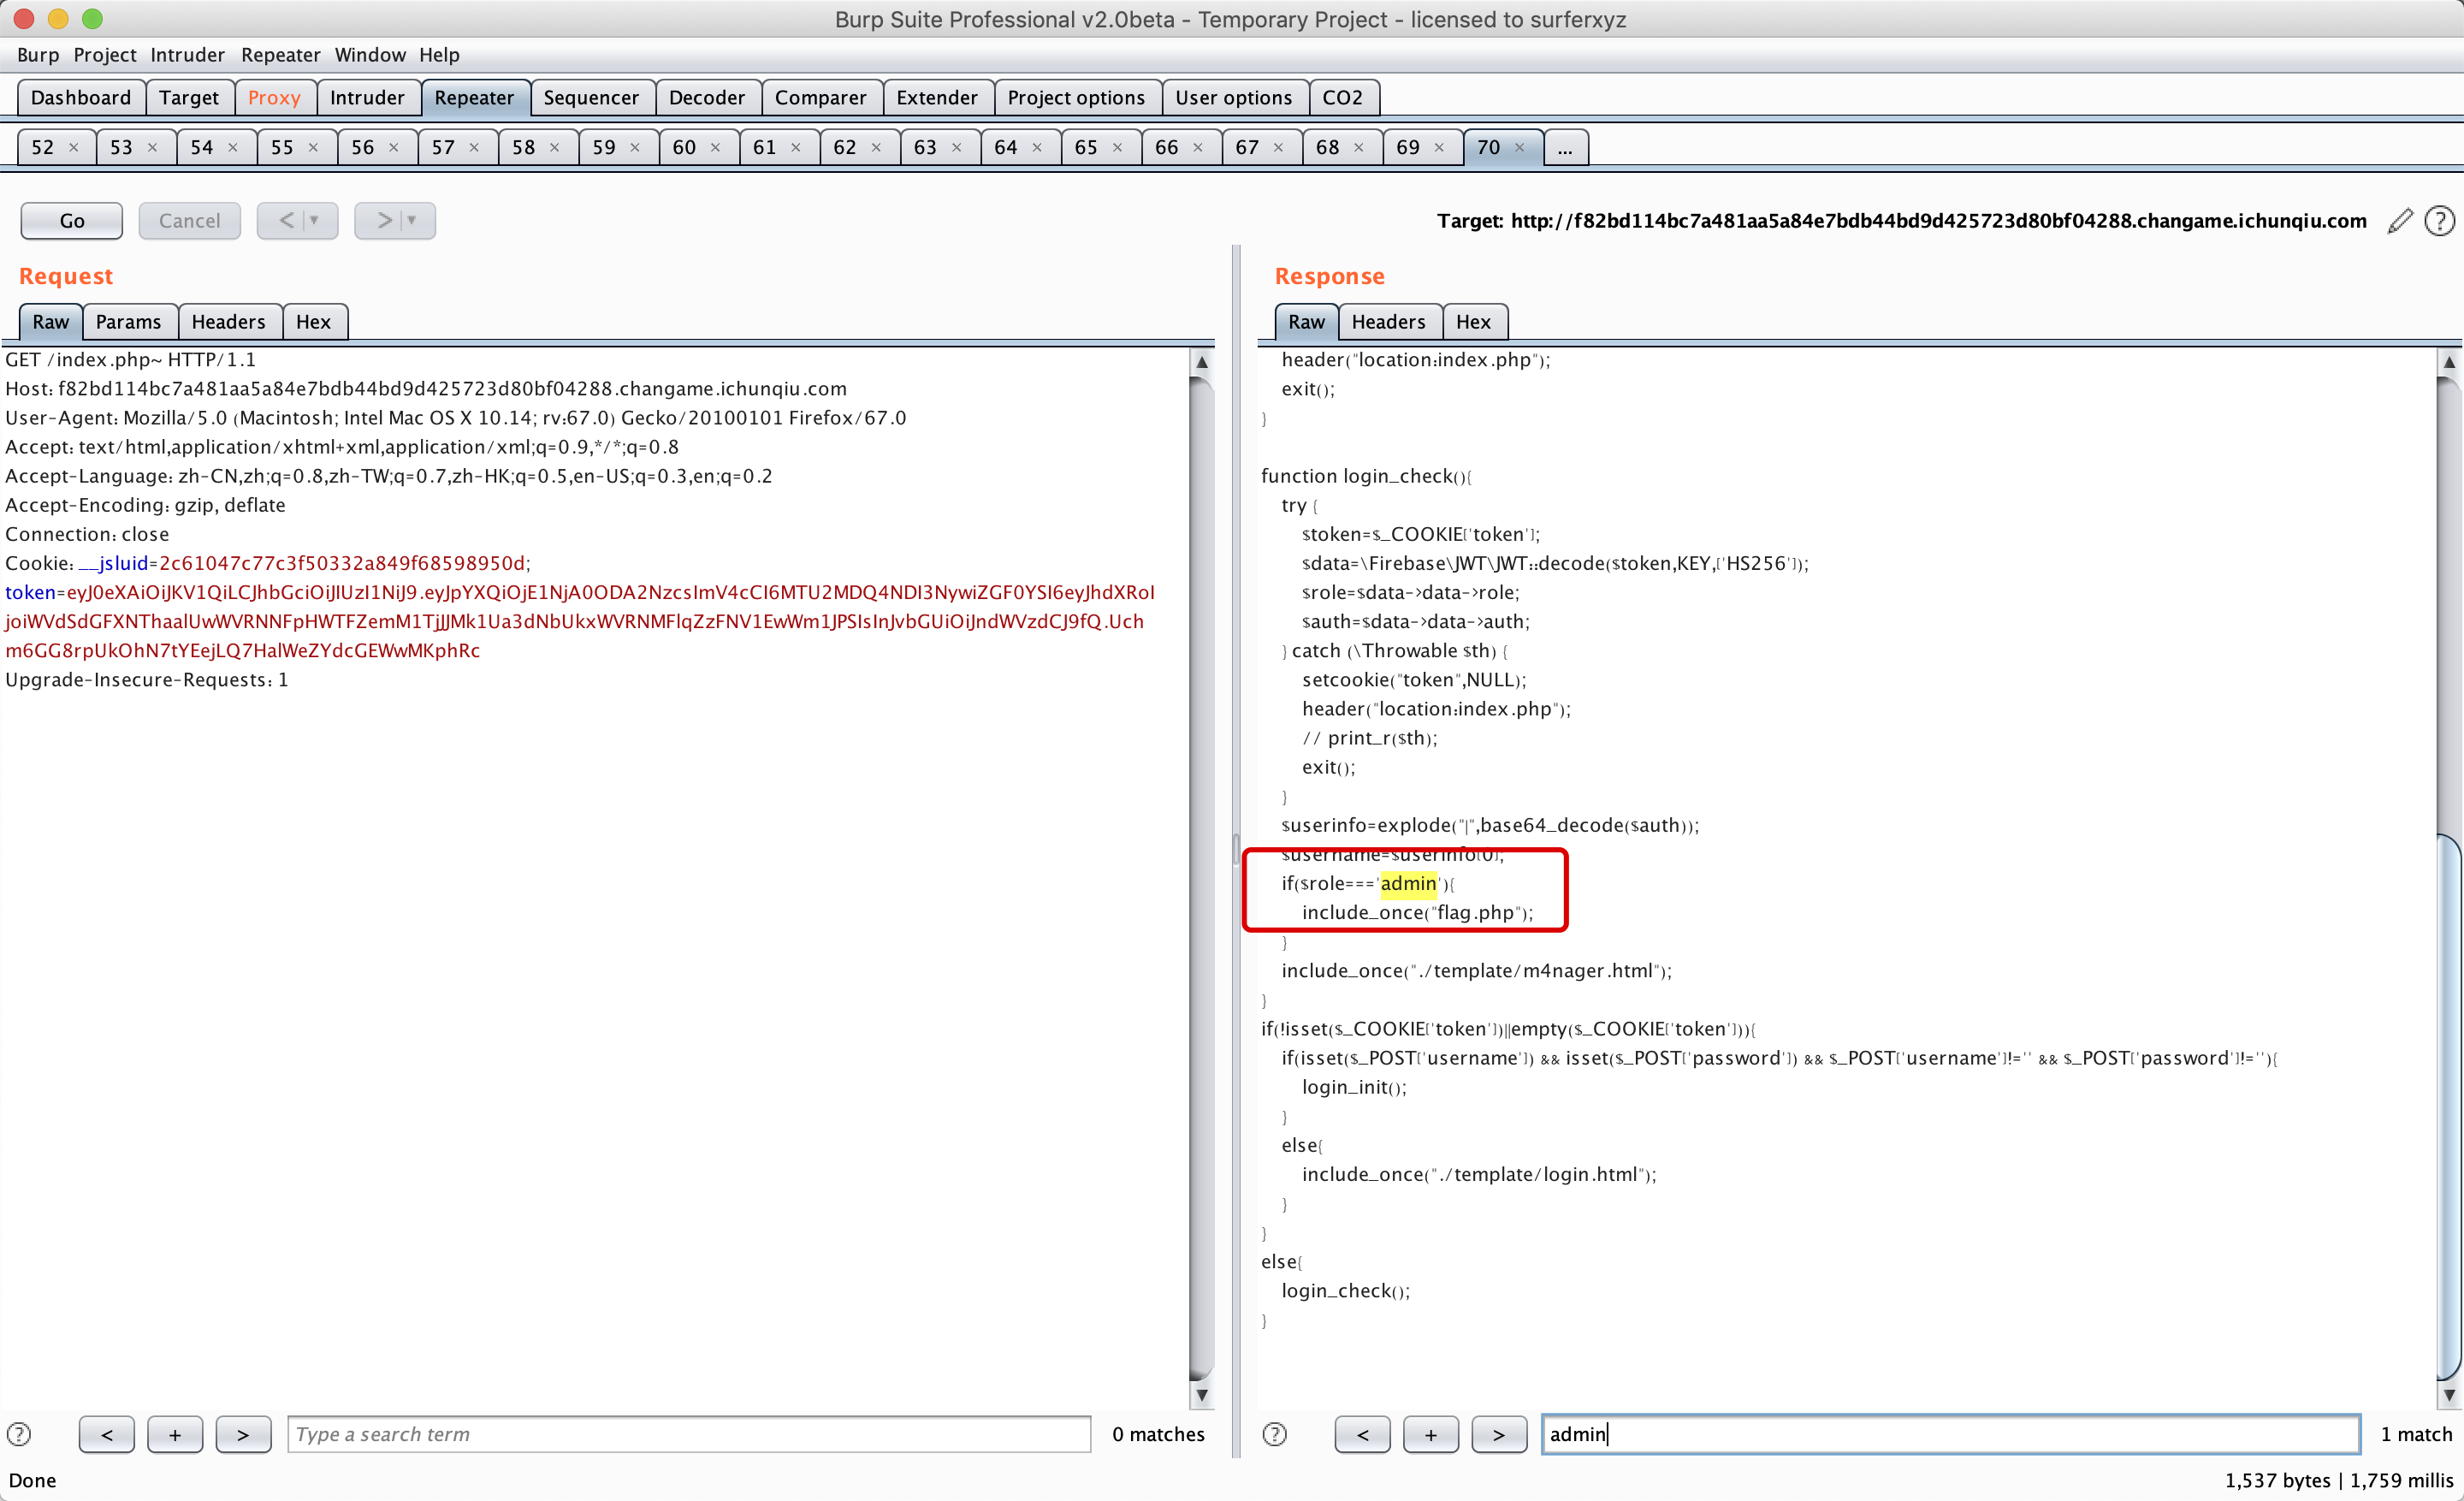Click response search help question-mark icon
Image resolution: width=2464 pixels, height=1501 pixels.
coord(1274,1434)
